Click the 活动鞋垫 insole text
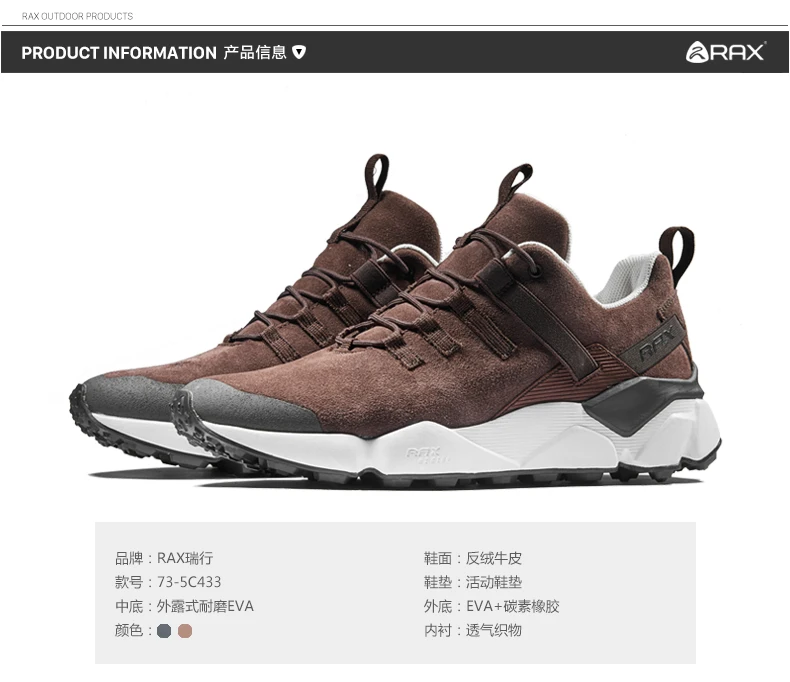The image size is (790, 682). pos(494,582)
